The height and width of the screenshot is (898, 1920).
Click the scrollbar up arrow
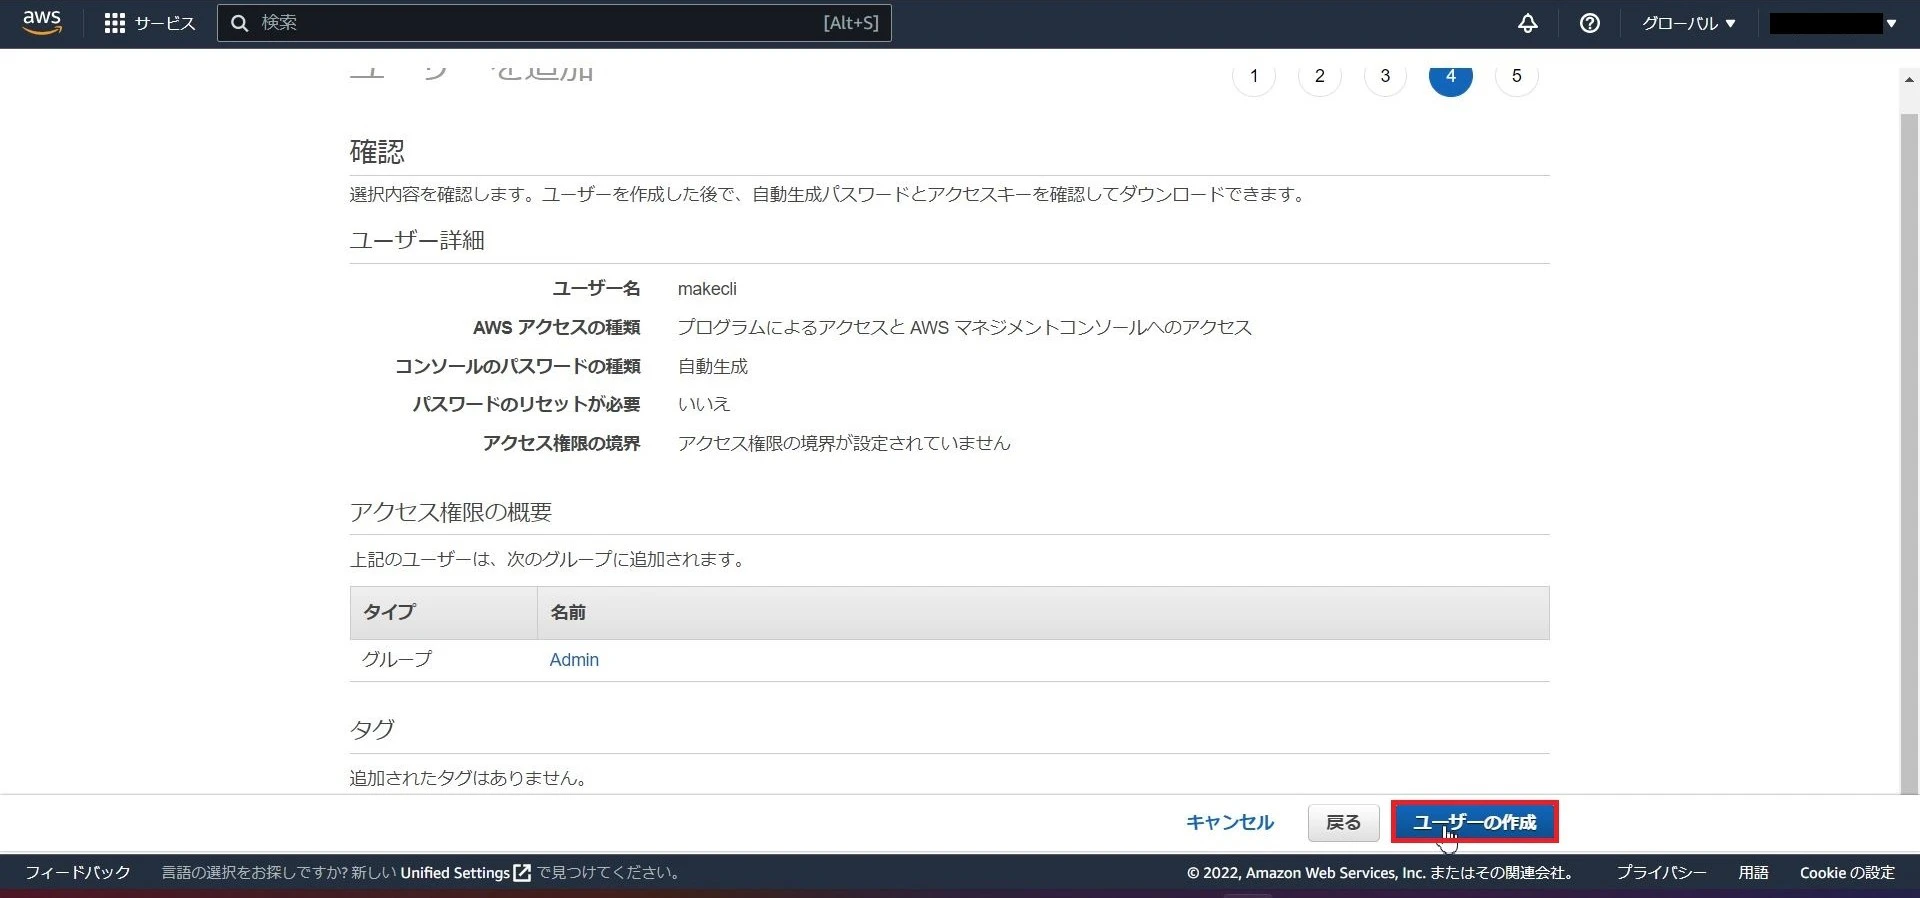1909,79
